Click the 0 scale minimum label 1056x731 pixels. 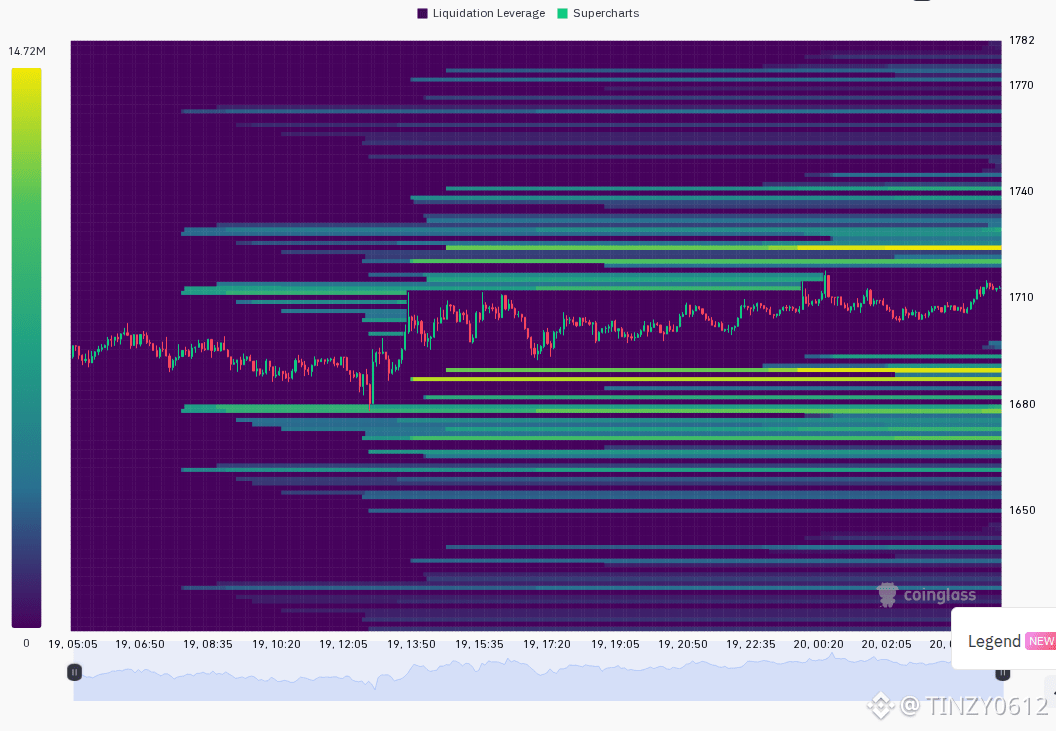[x=26, y=643]
